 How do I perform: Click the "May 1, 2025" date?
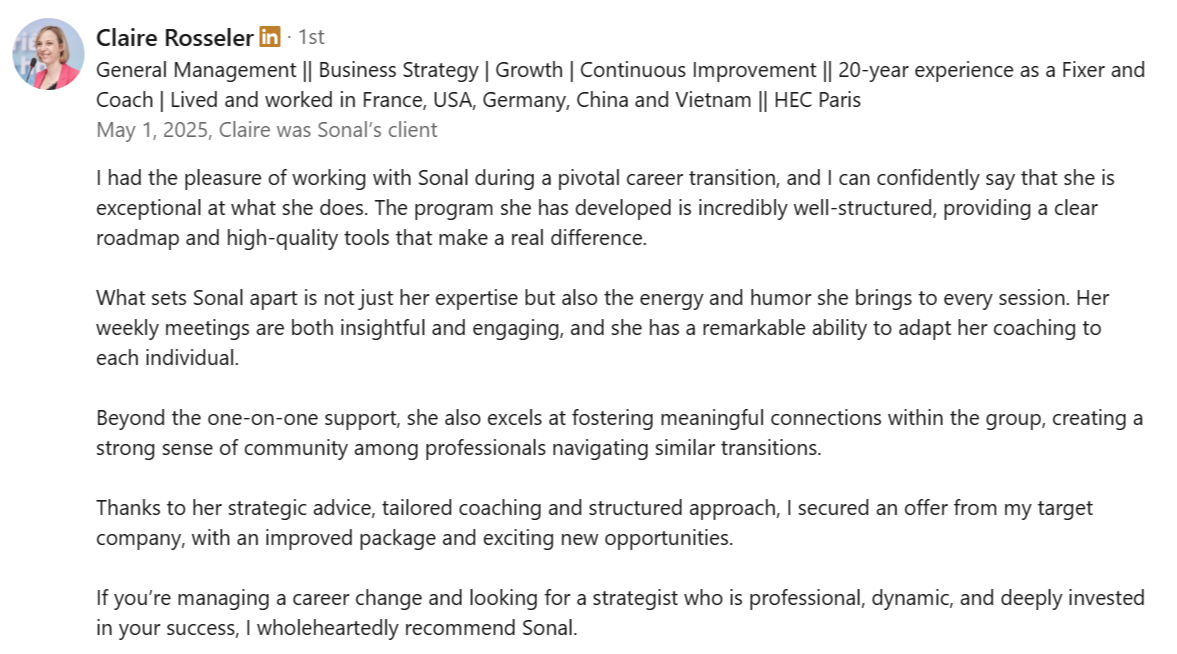click(152, 130)
